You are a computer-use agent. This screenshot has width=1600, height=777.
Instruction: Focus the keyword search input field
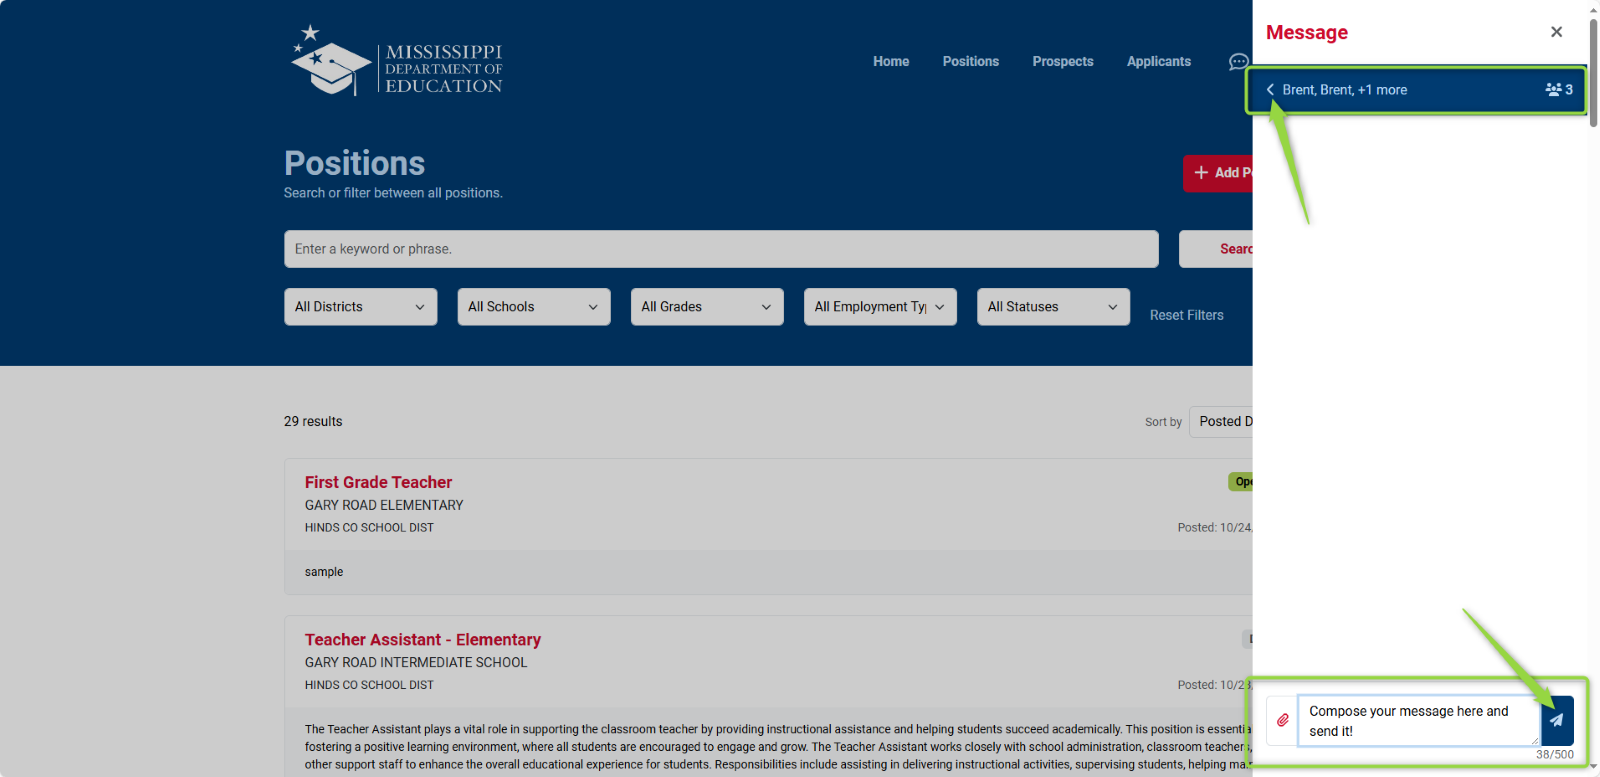pos(720,249)
